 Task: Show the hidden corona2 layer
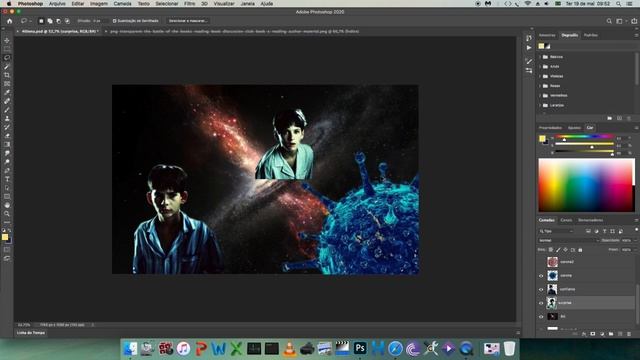[541, 262]
